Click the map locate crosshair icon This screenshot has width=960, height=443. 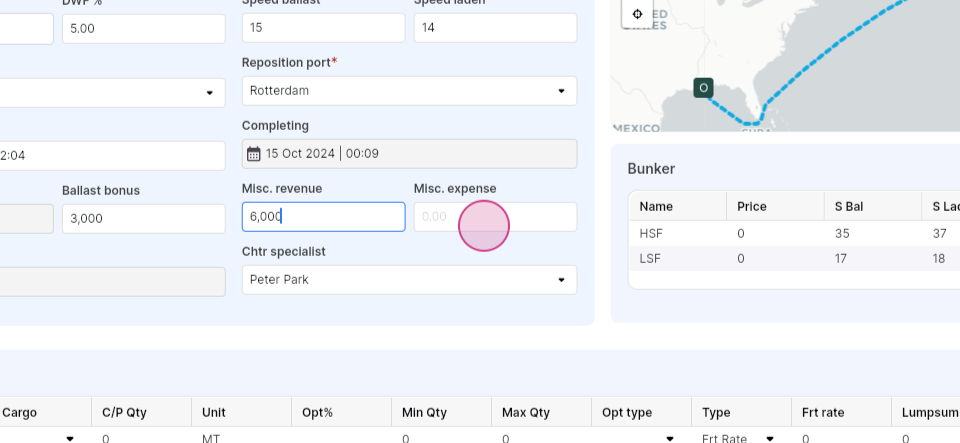point(637,13)
